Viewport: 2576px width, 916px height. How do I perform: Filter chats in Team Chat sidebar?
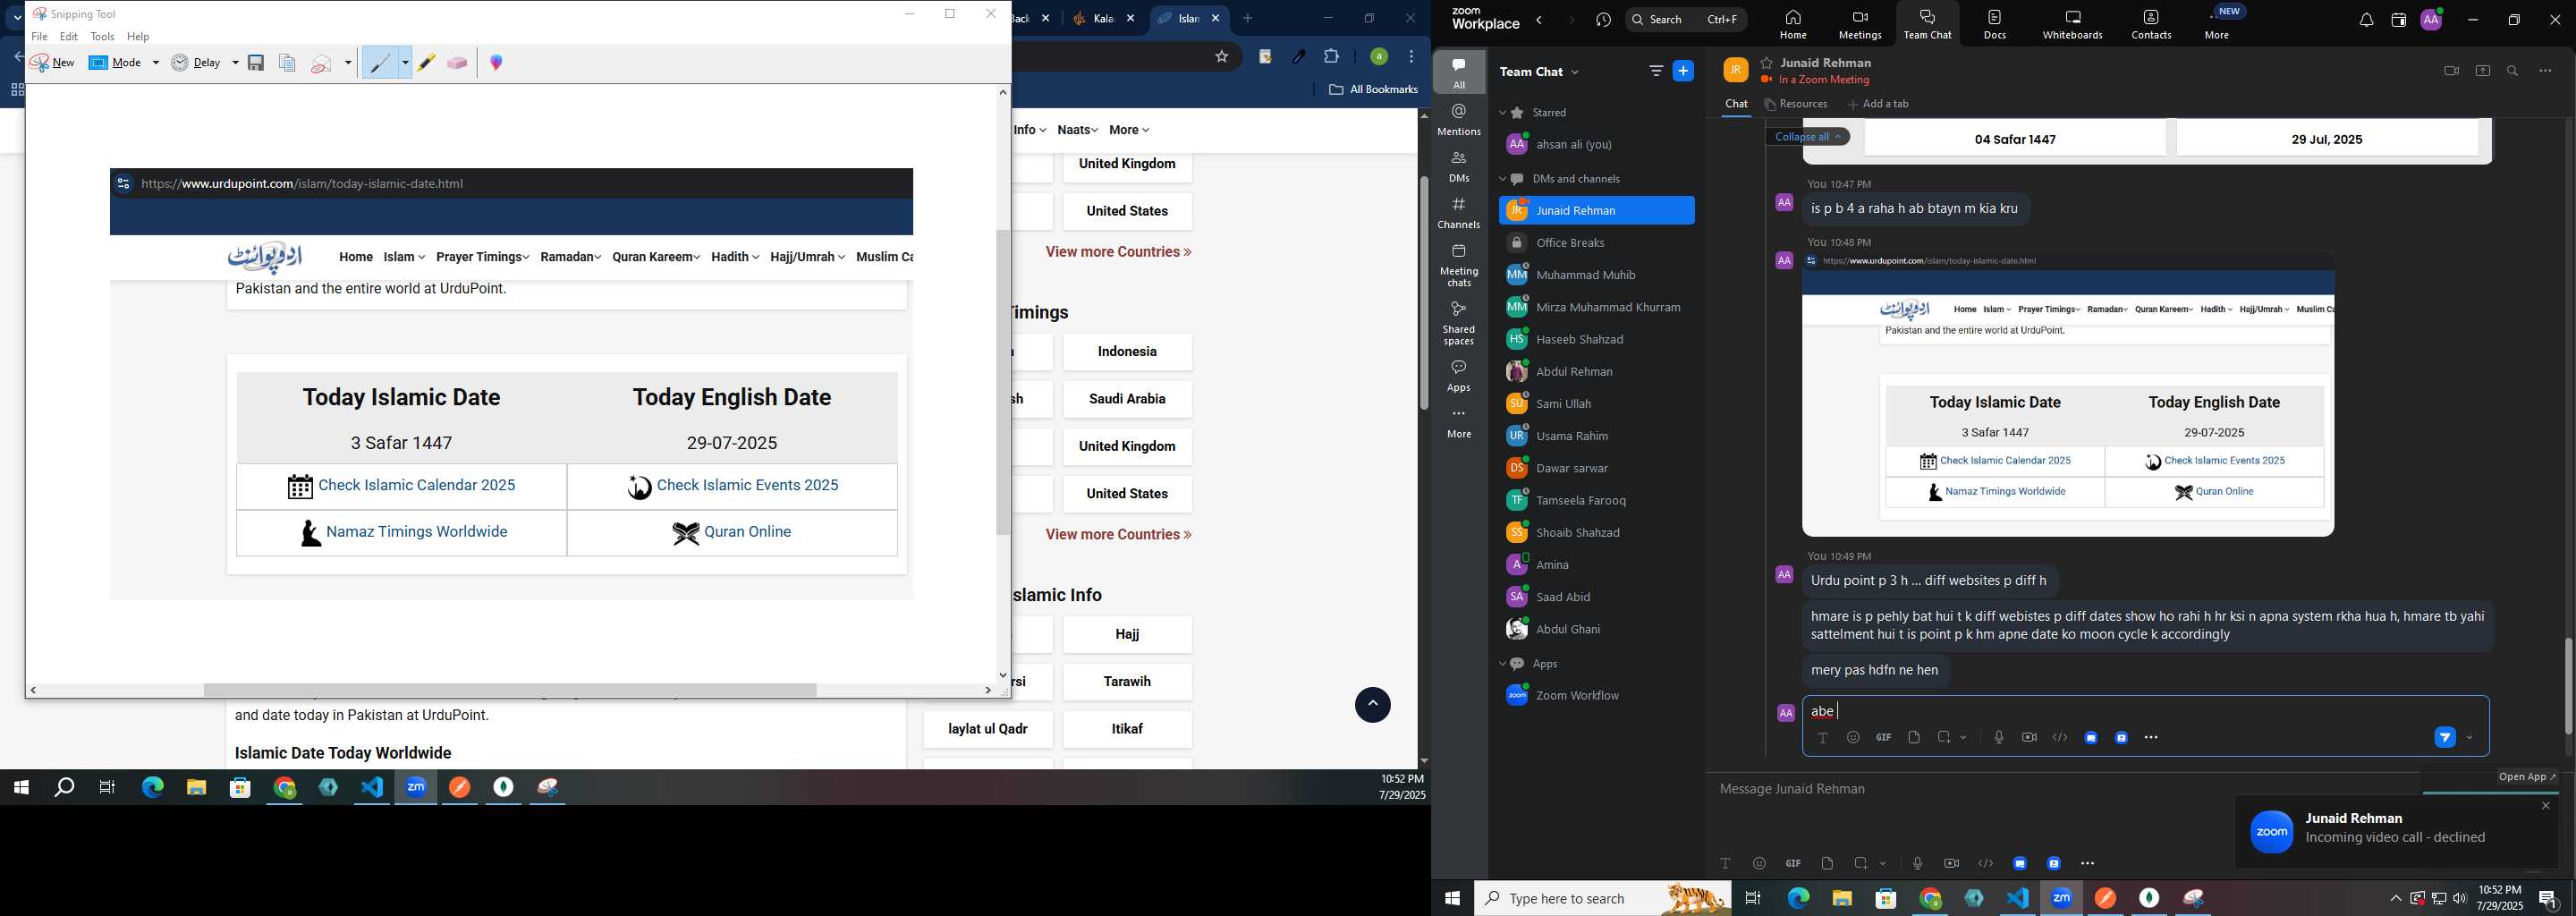1656,71
